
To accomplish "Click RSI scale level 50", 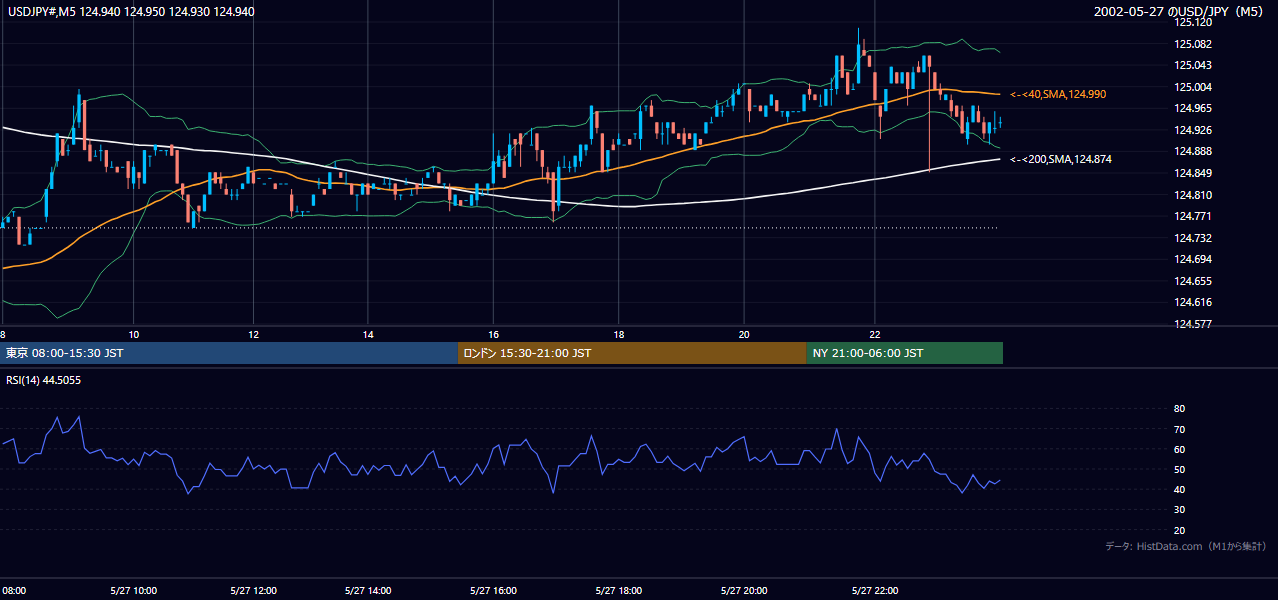I will point(1179,469).
